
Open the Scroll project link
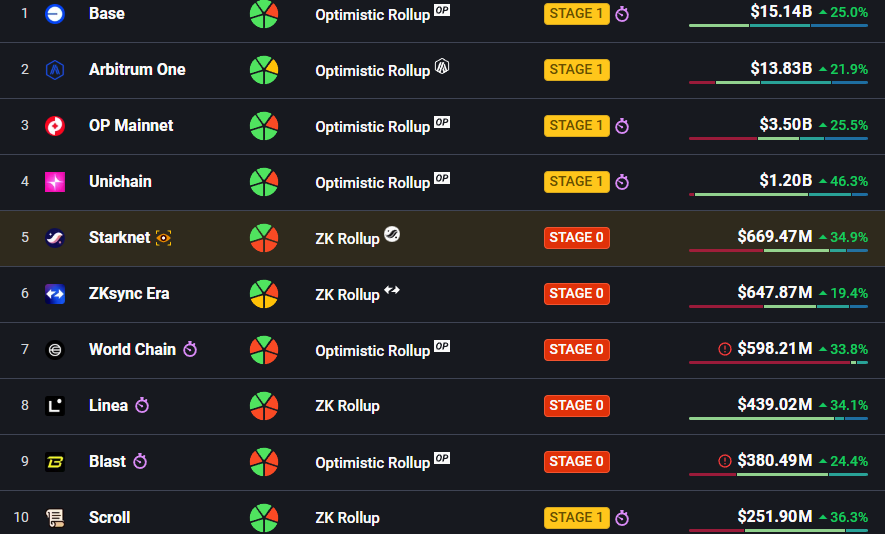109,518
